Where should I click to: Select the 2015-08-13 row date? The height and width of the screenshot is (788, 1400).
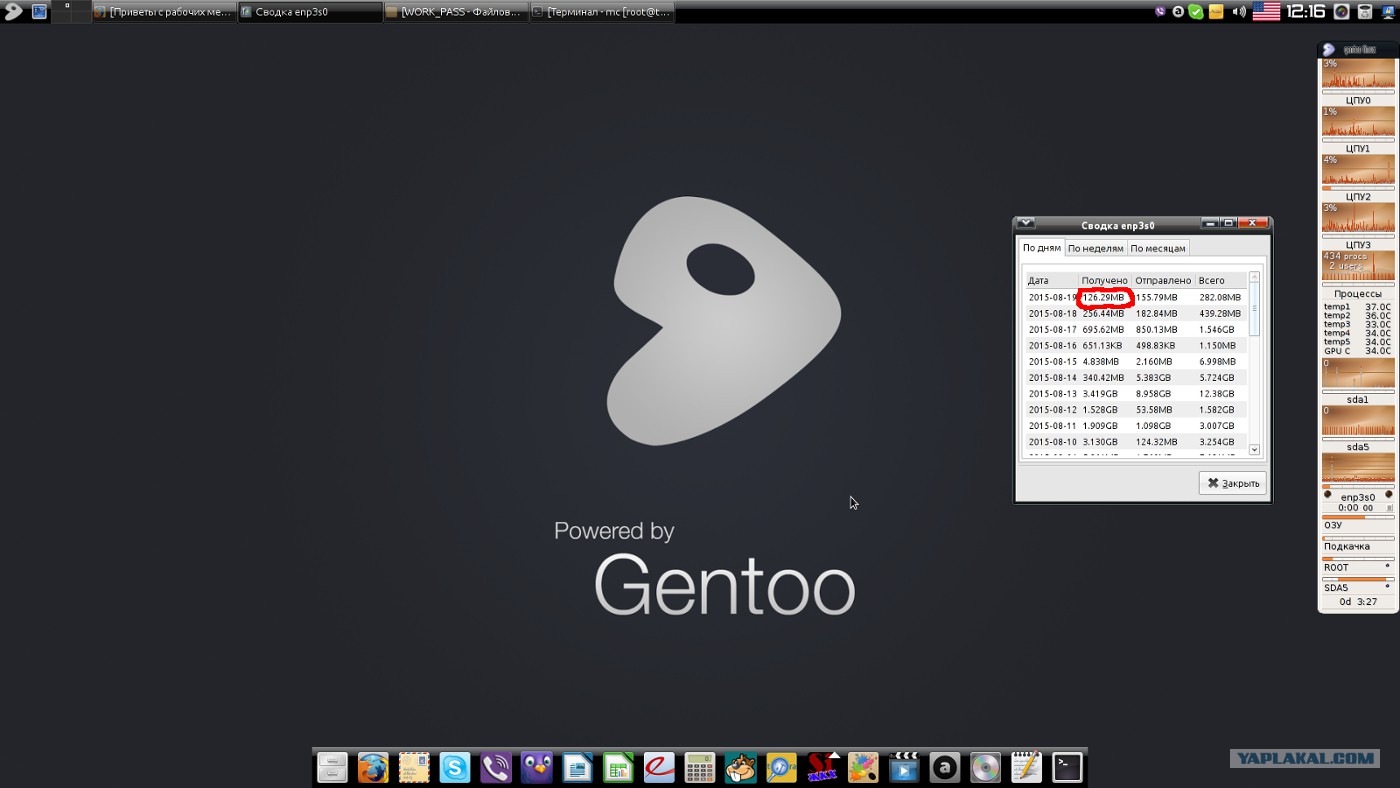[x=1053, y=393]
